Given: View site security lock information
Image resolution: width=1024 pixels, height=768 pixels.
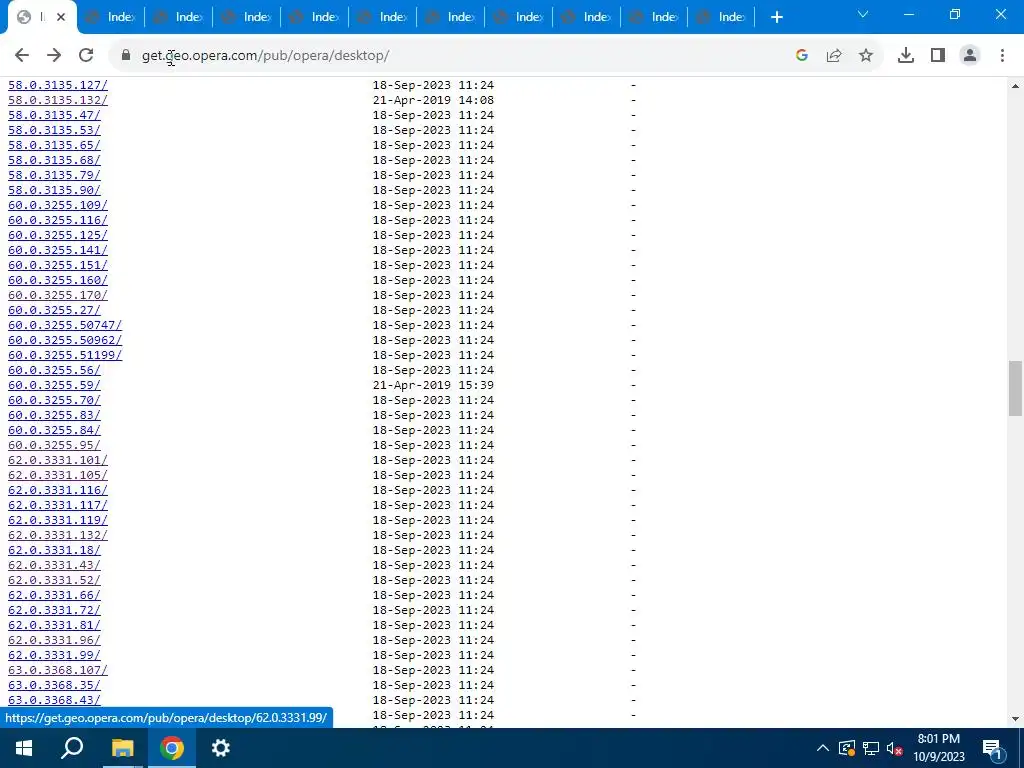Looking at the screenshot, I should (x=126, y=56).
